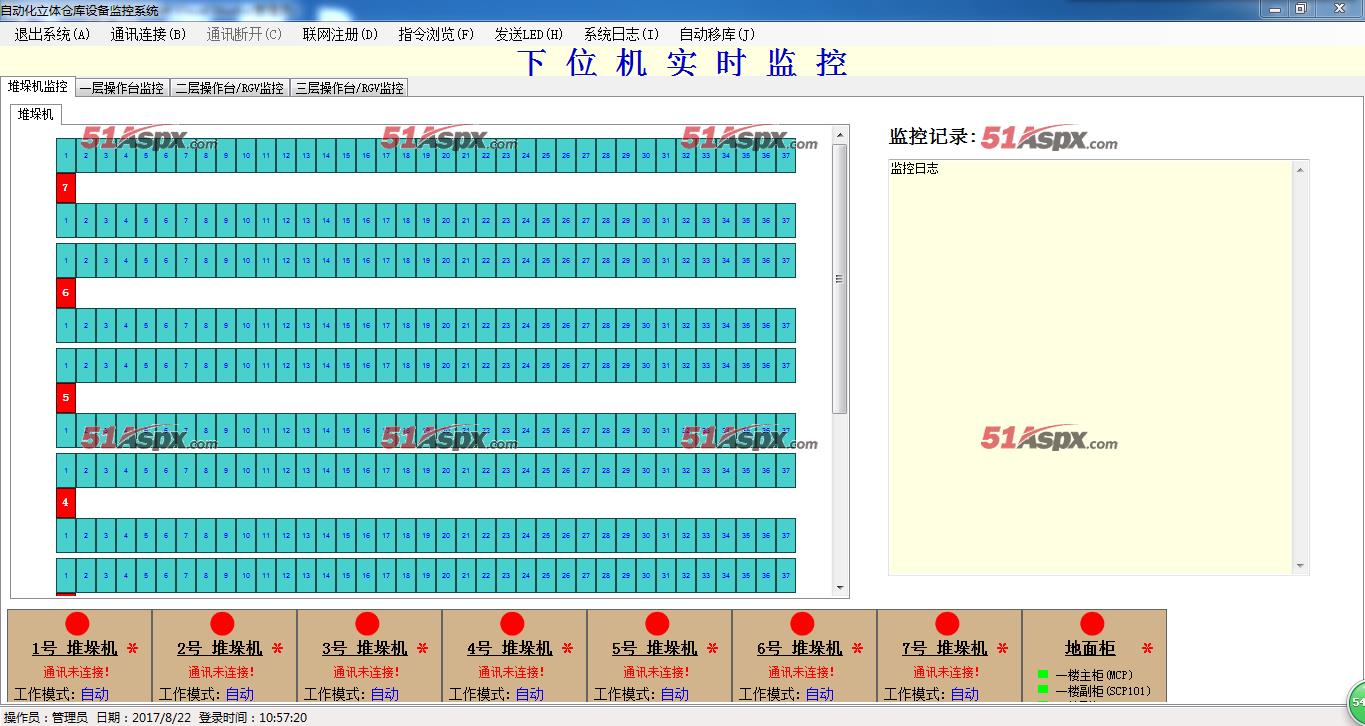Click the rack view scrollbar down arrow
The width and height of the screenshot is (1365, 726).
click(840, 588)
